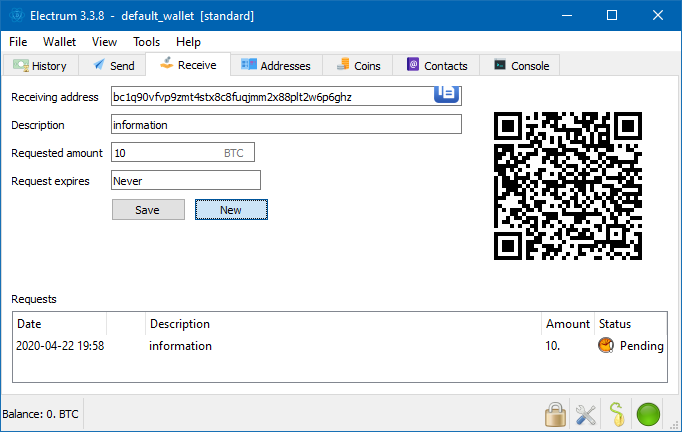Open the Console tab

520,66
